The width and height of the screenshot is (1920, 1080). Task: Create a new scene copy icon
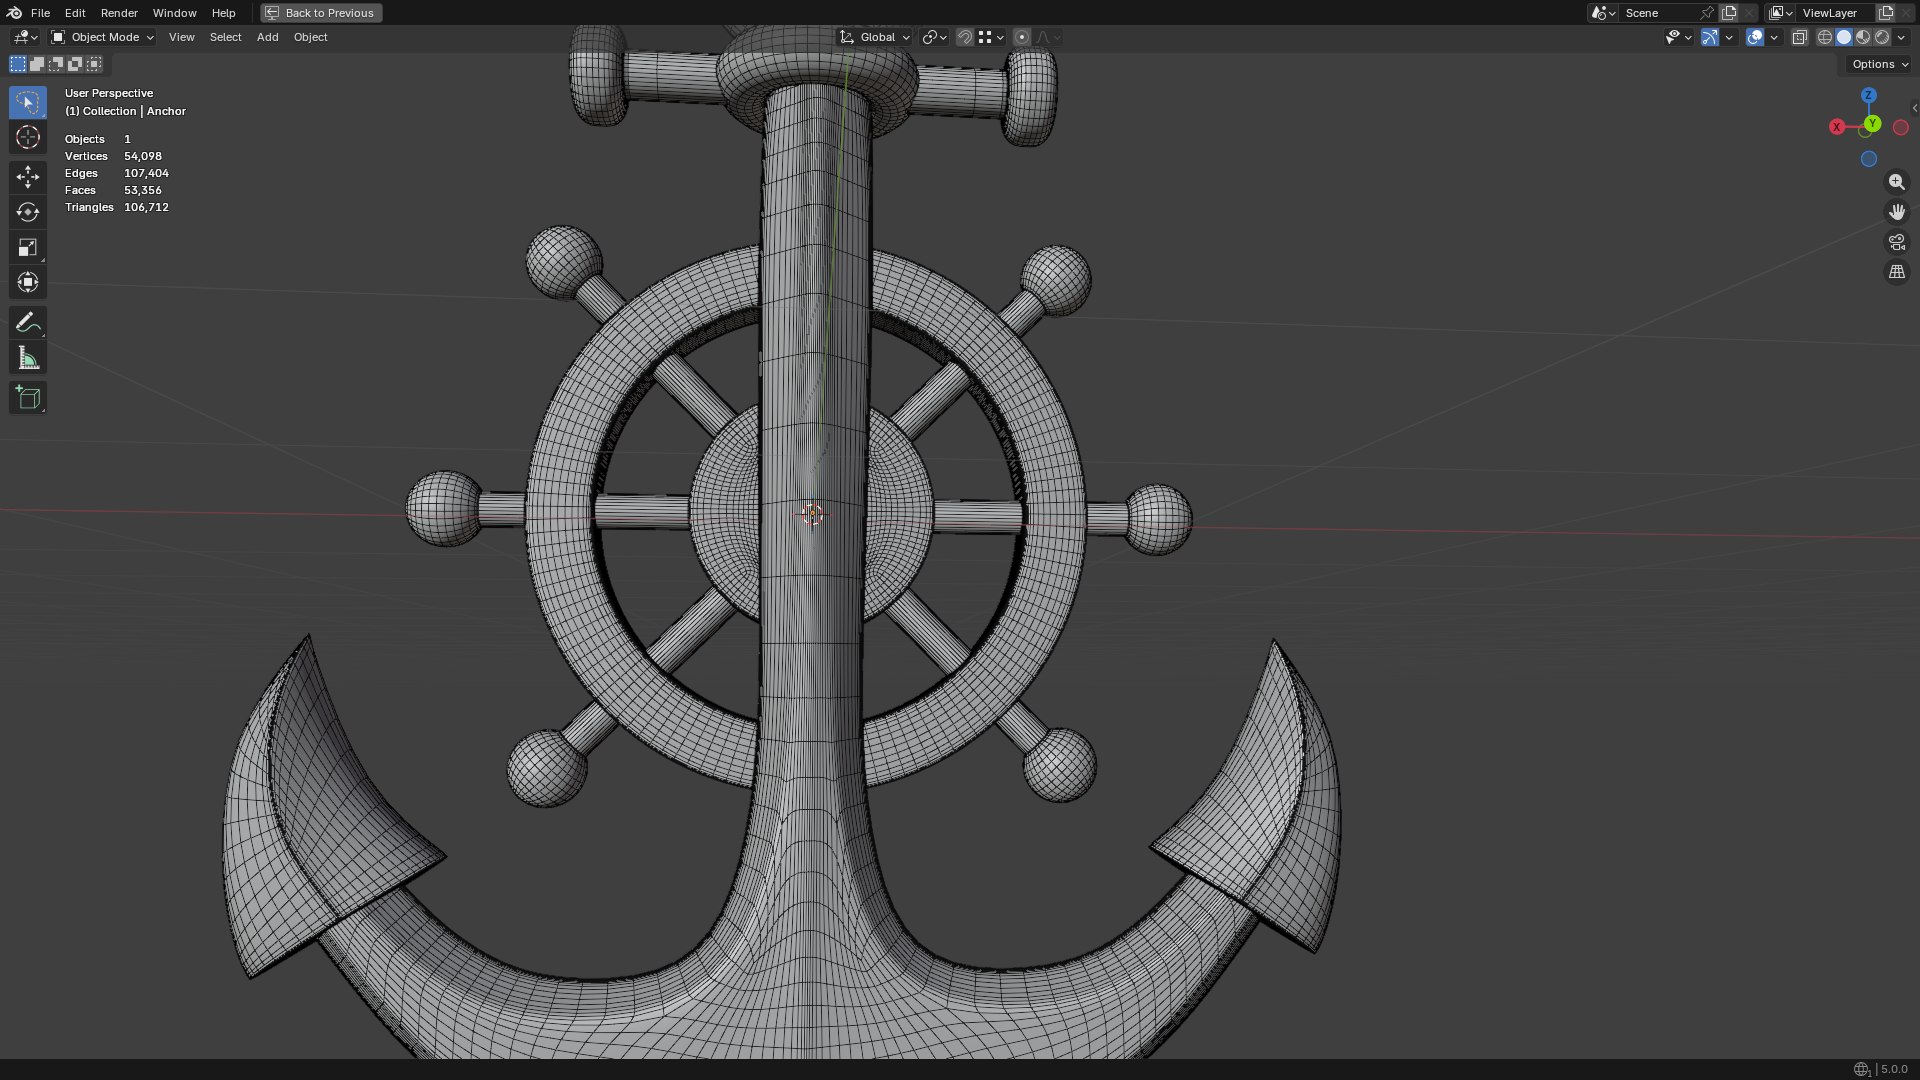(x=1729, y=13)
